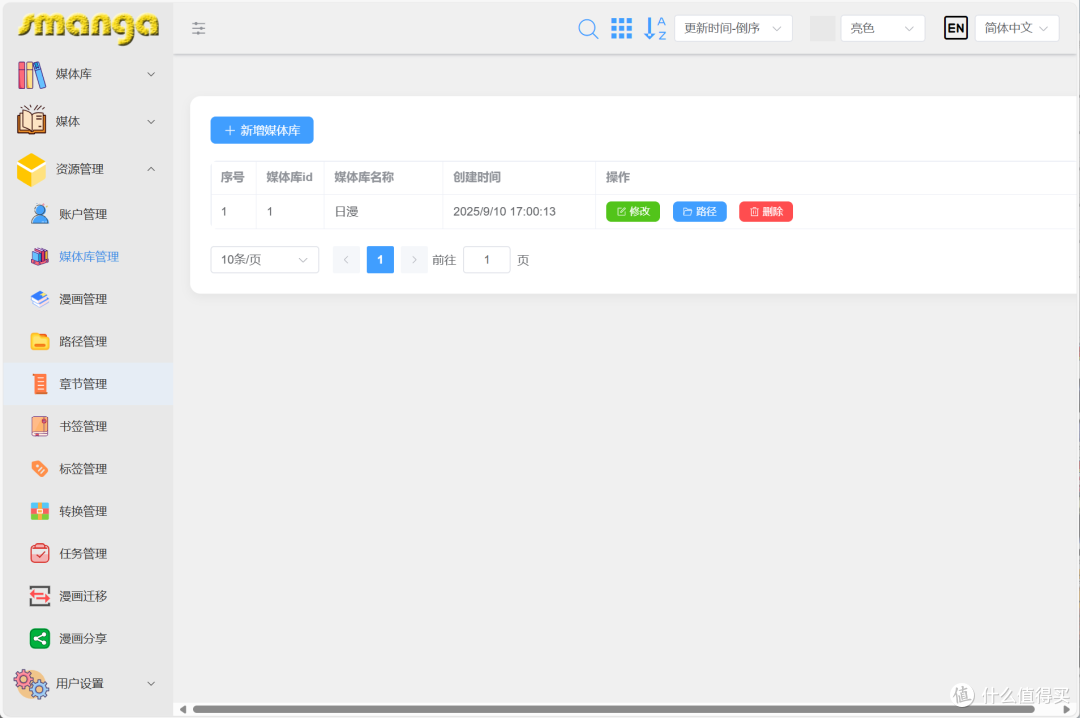
Task: Open 账户管理 menu item
Action: (88, 214)
